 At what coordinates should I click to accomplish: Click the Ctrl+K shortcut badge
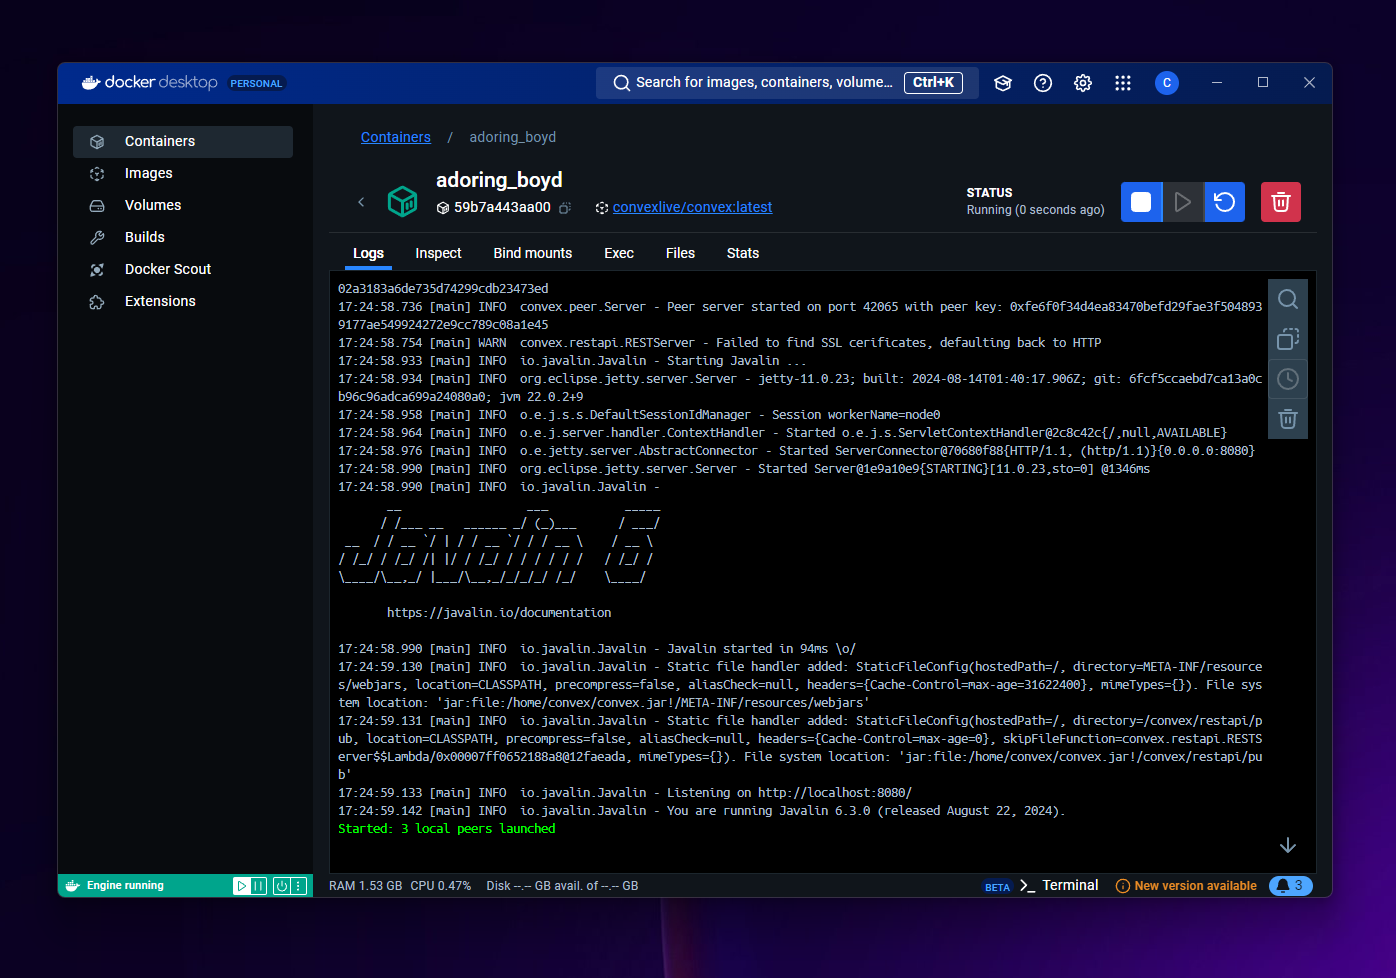coord(933,83)
